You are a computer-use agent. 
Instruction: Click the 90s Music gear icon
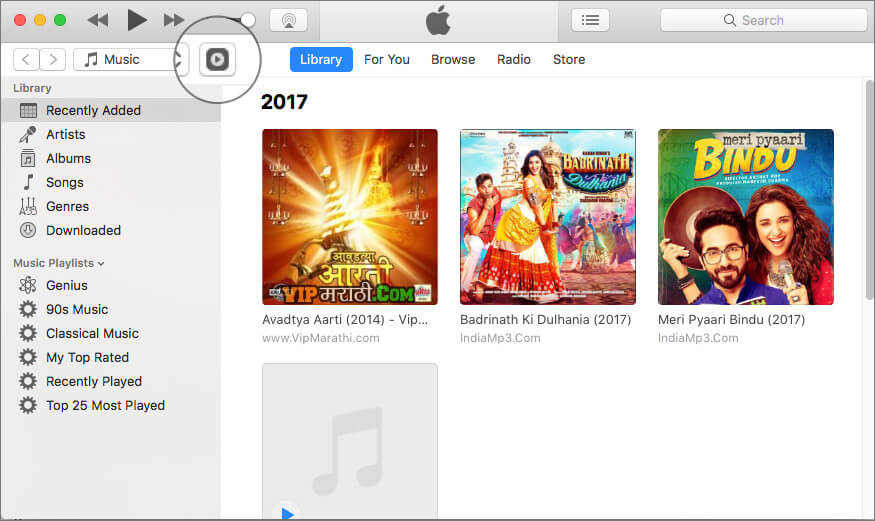[x=28, y=310]
